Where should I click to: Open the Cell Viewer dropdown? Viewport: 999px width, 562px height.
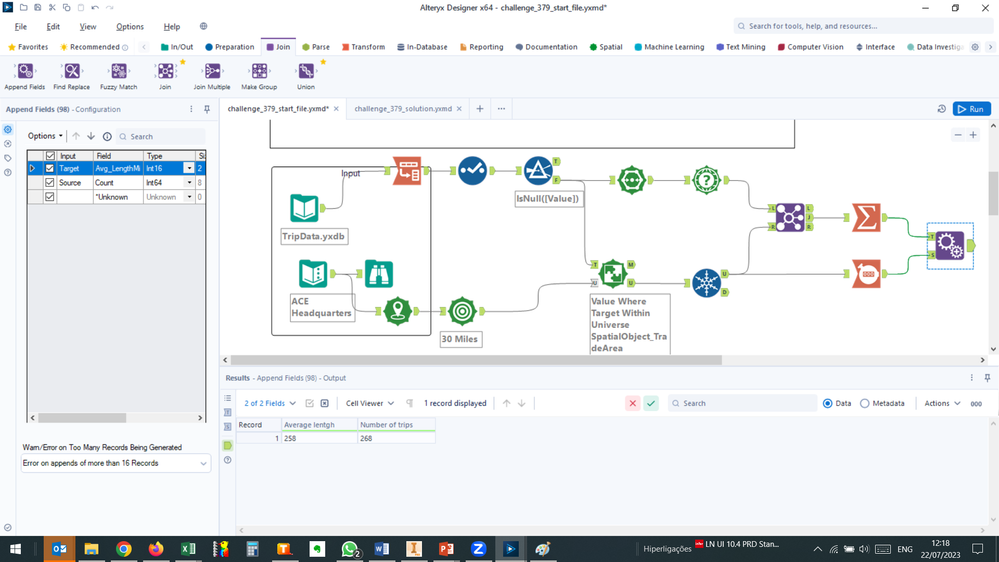click(370, 403)
